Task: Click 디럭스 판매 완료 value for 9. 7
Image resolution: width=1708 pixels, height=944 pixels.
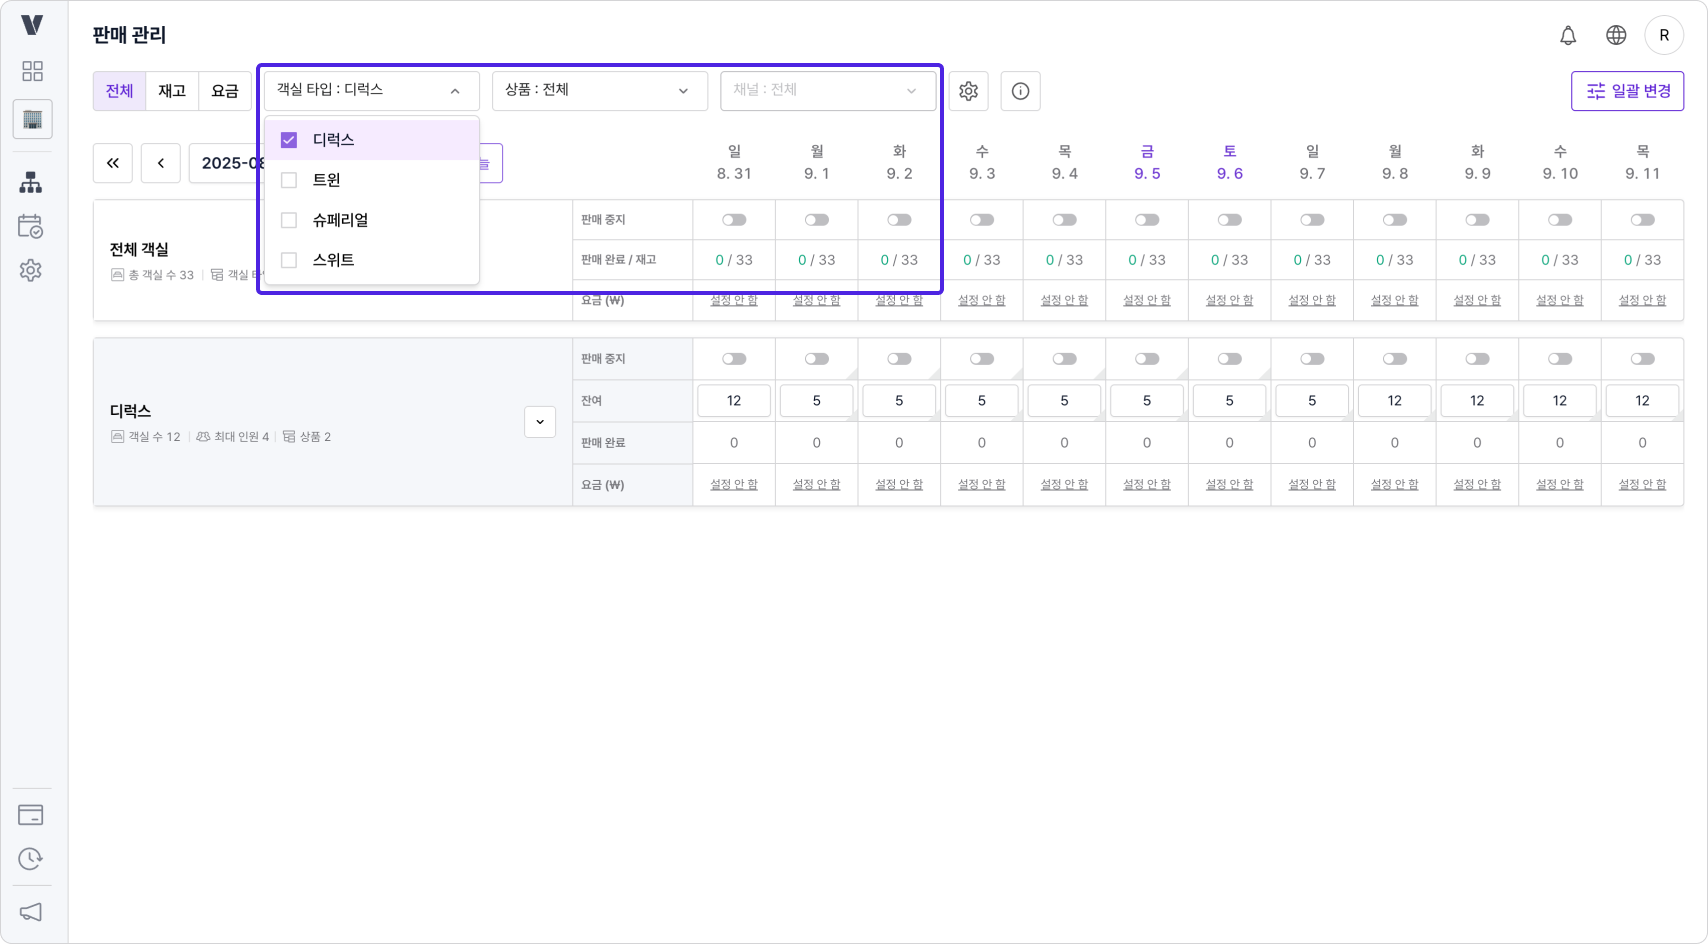Action: (x=1312, y=443)
